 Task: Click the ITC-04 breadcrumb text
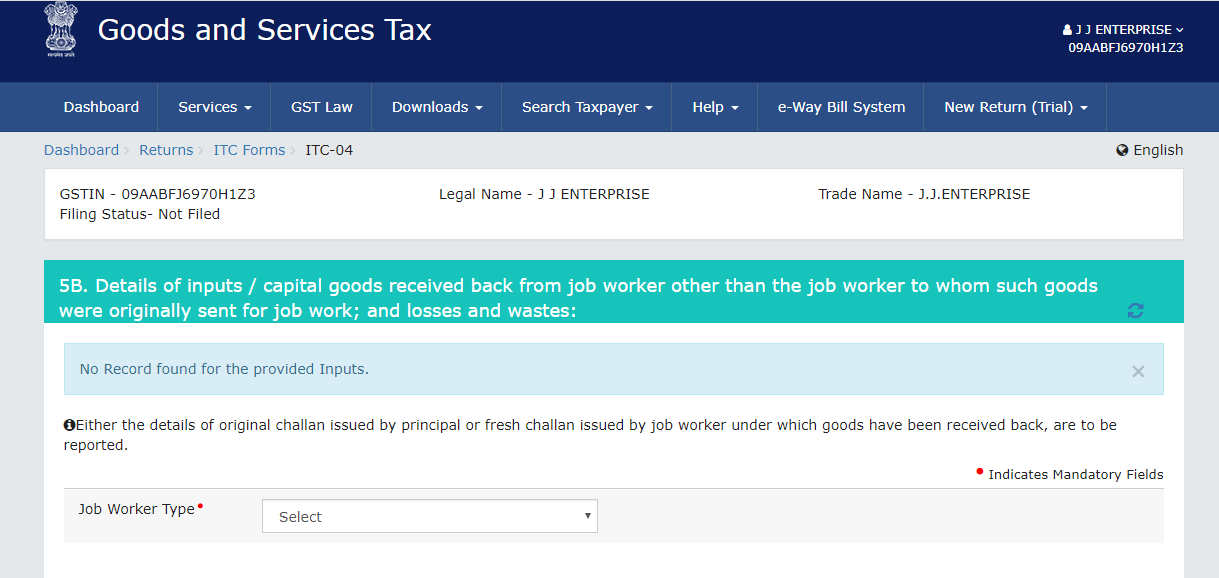click(x=329, y=150)
